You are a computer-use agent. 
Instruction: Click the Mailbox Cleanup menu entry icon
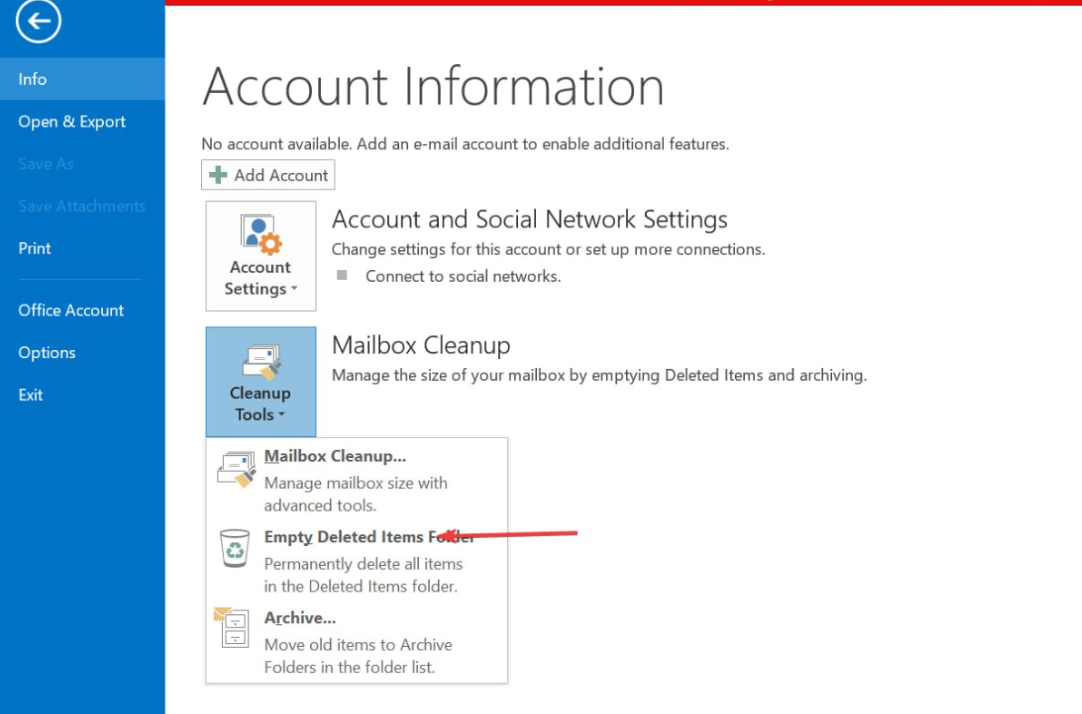click(x=236, y=470)
